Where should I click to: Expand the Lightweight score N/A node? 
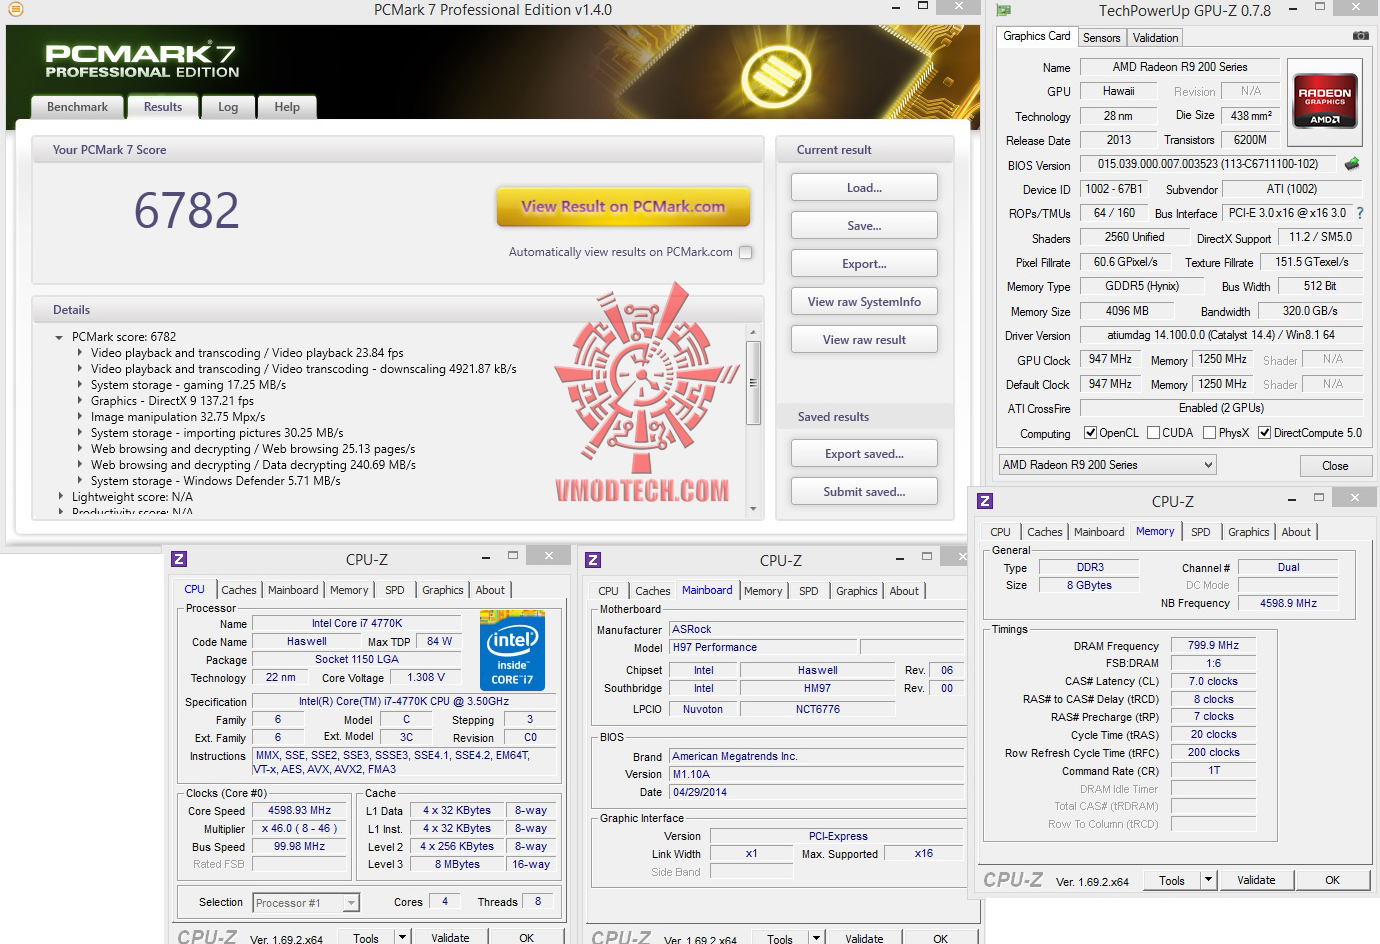pyautogui.click(x=60, y=497)
